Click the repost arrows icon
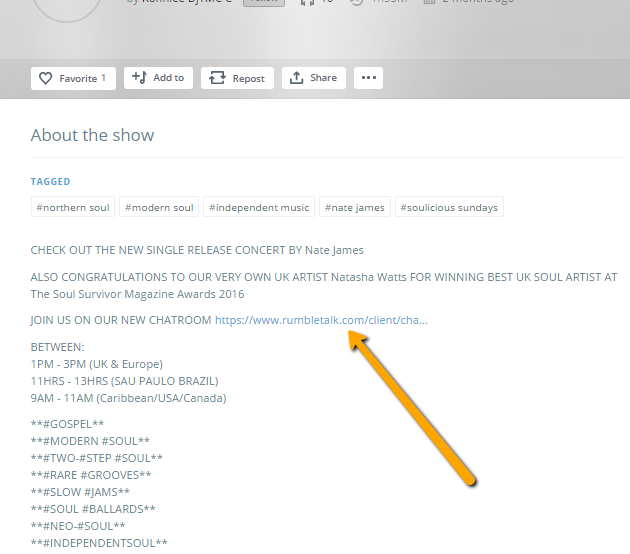 coord(217,78)
